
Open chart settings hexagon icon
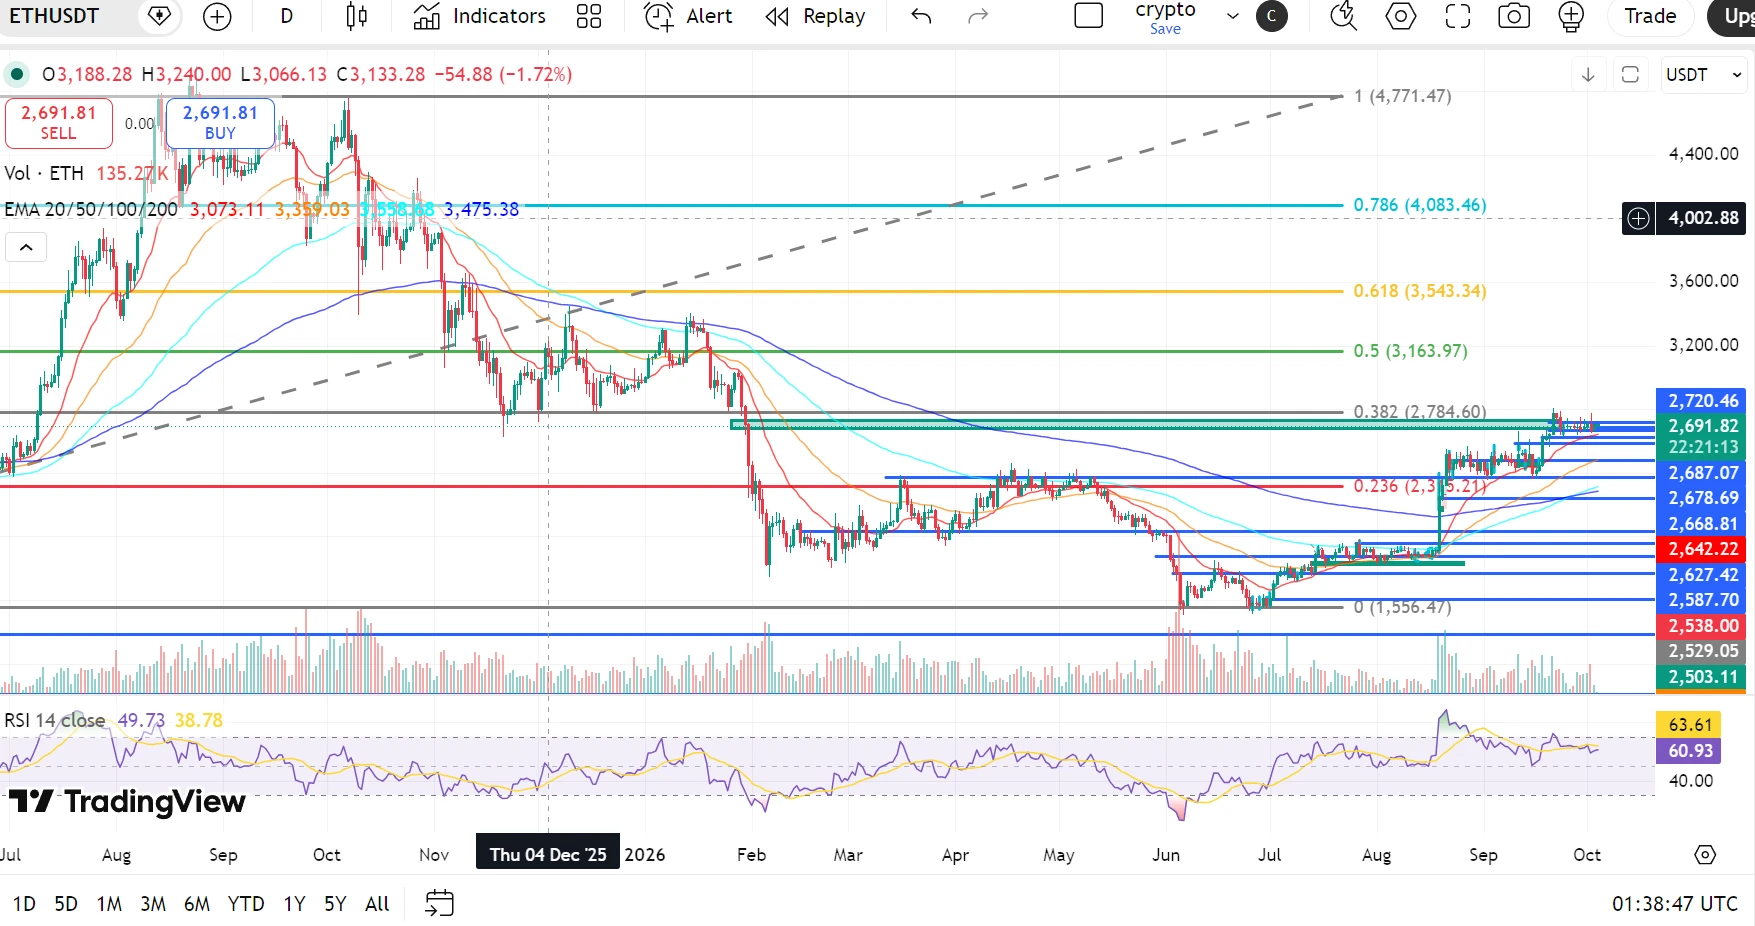tap(1401, 16)
